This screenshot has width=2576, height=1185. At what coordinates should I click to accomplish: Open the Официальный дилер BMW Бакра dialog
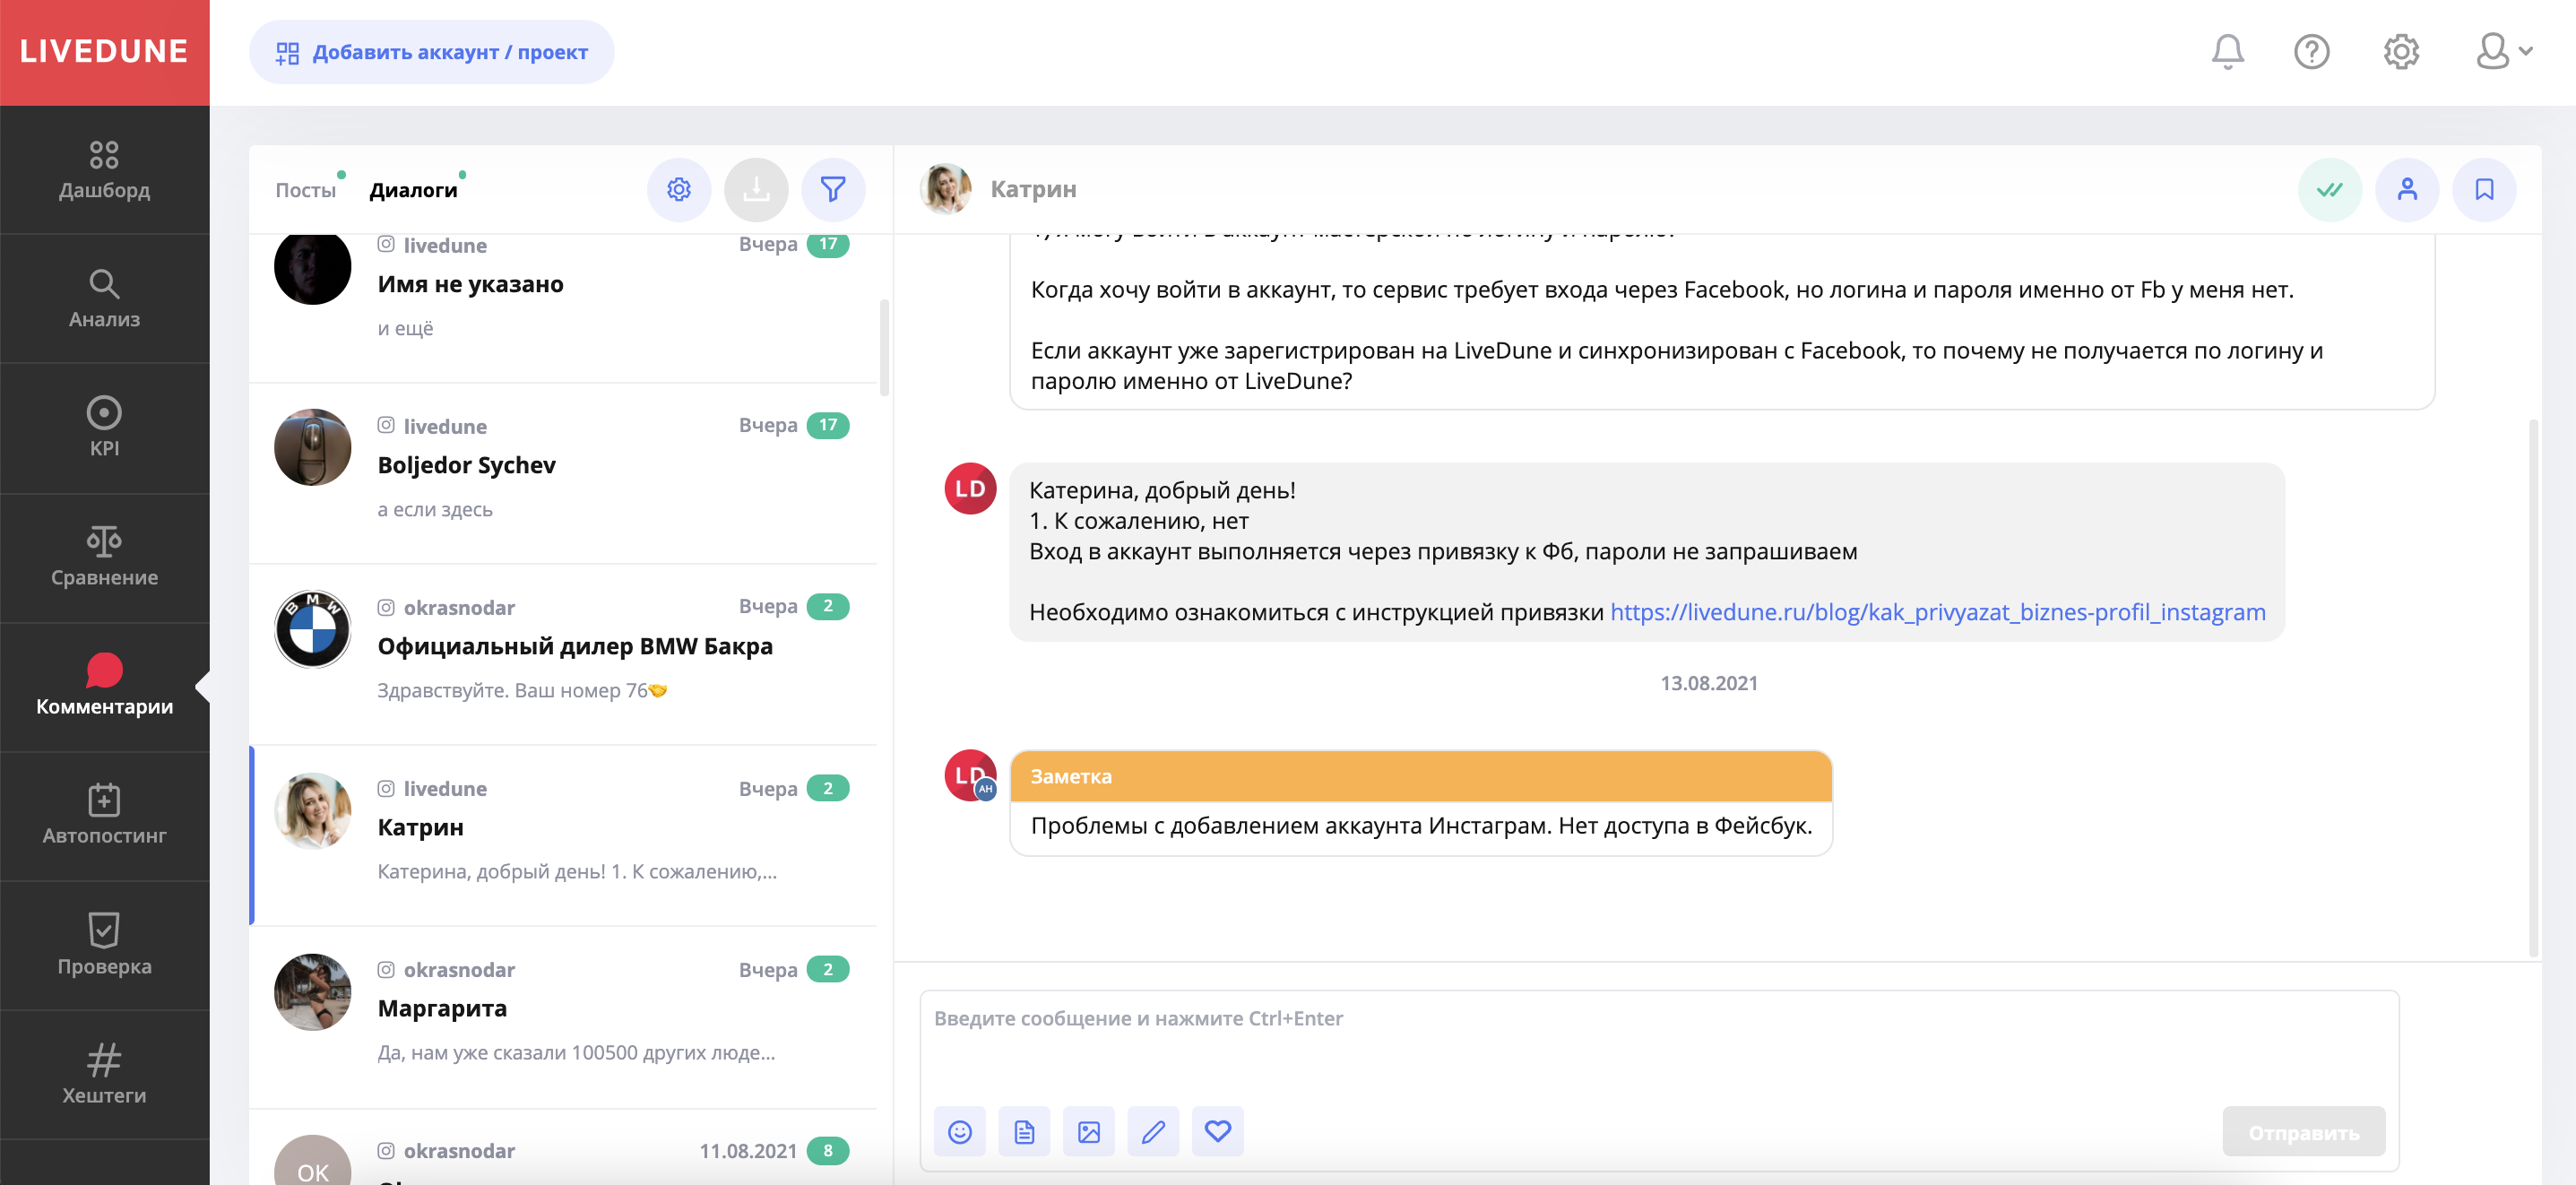[x=564, y=654]
